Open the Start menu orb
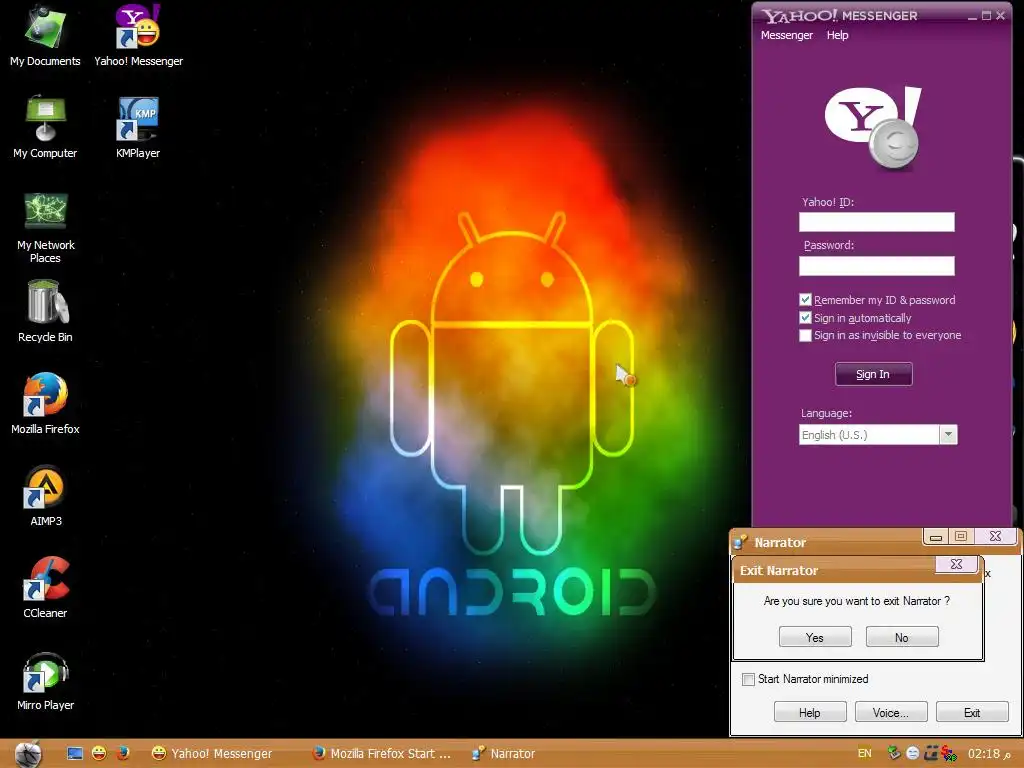The height and width of the screenshot is (768, 1024). (x=28, y=754)
